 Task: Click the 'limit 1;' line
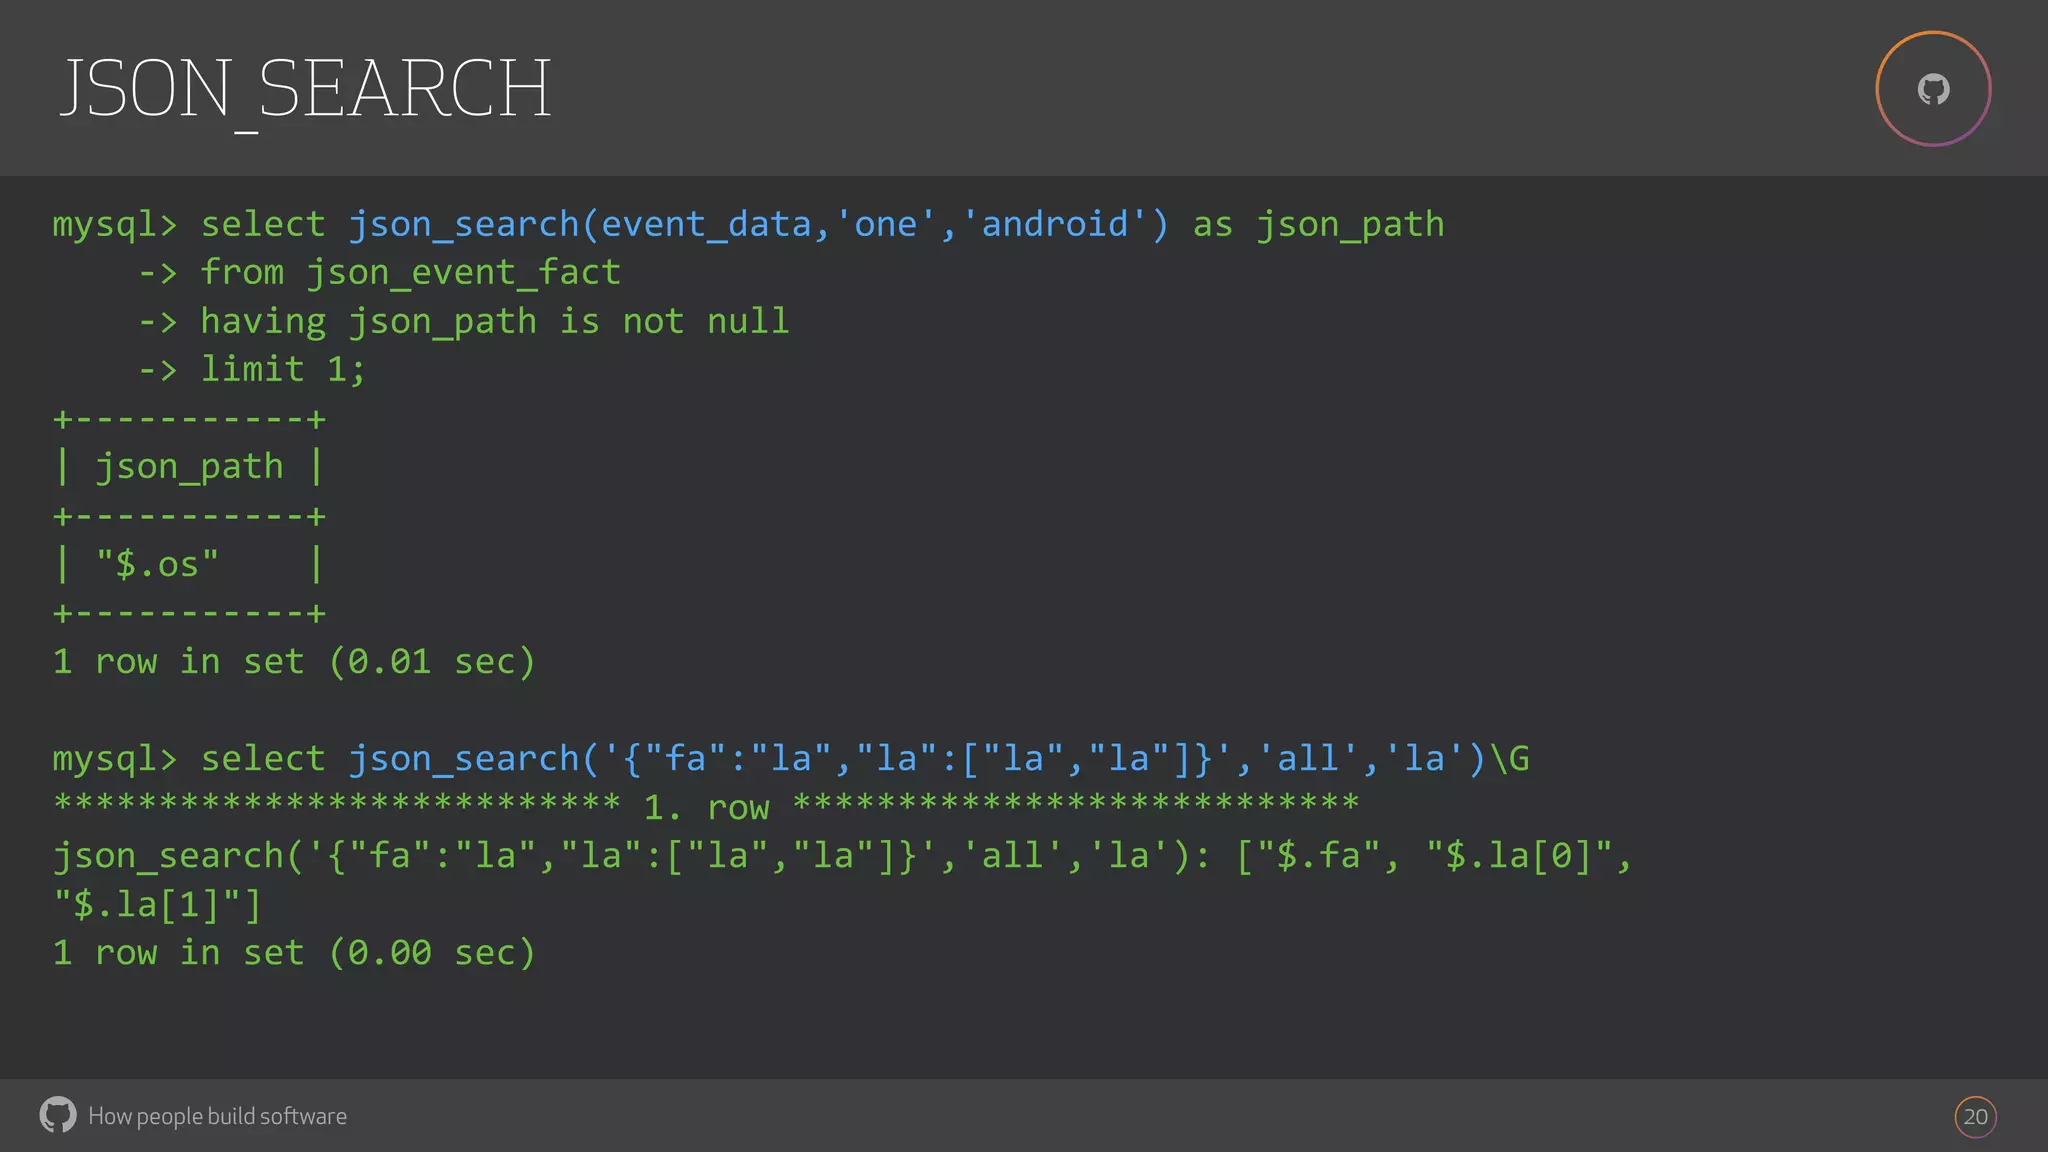point(283,369)
